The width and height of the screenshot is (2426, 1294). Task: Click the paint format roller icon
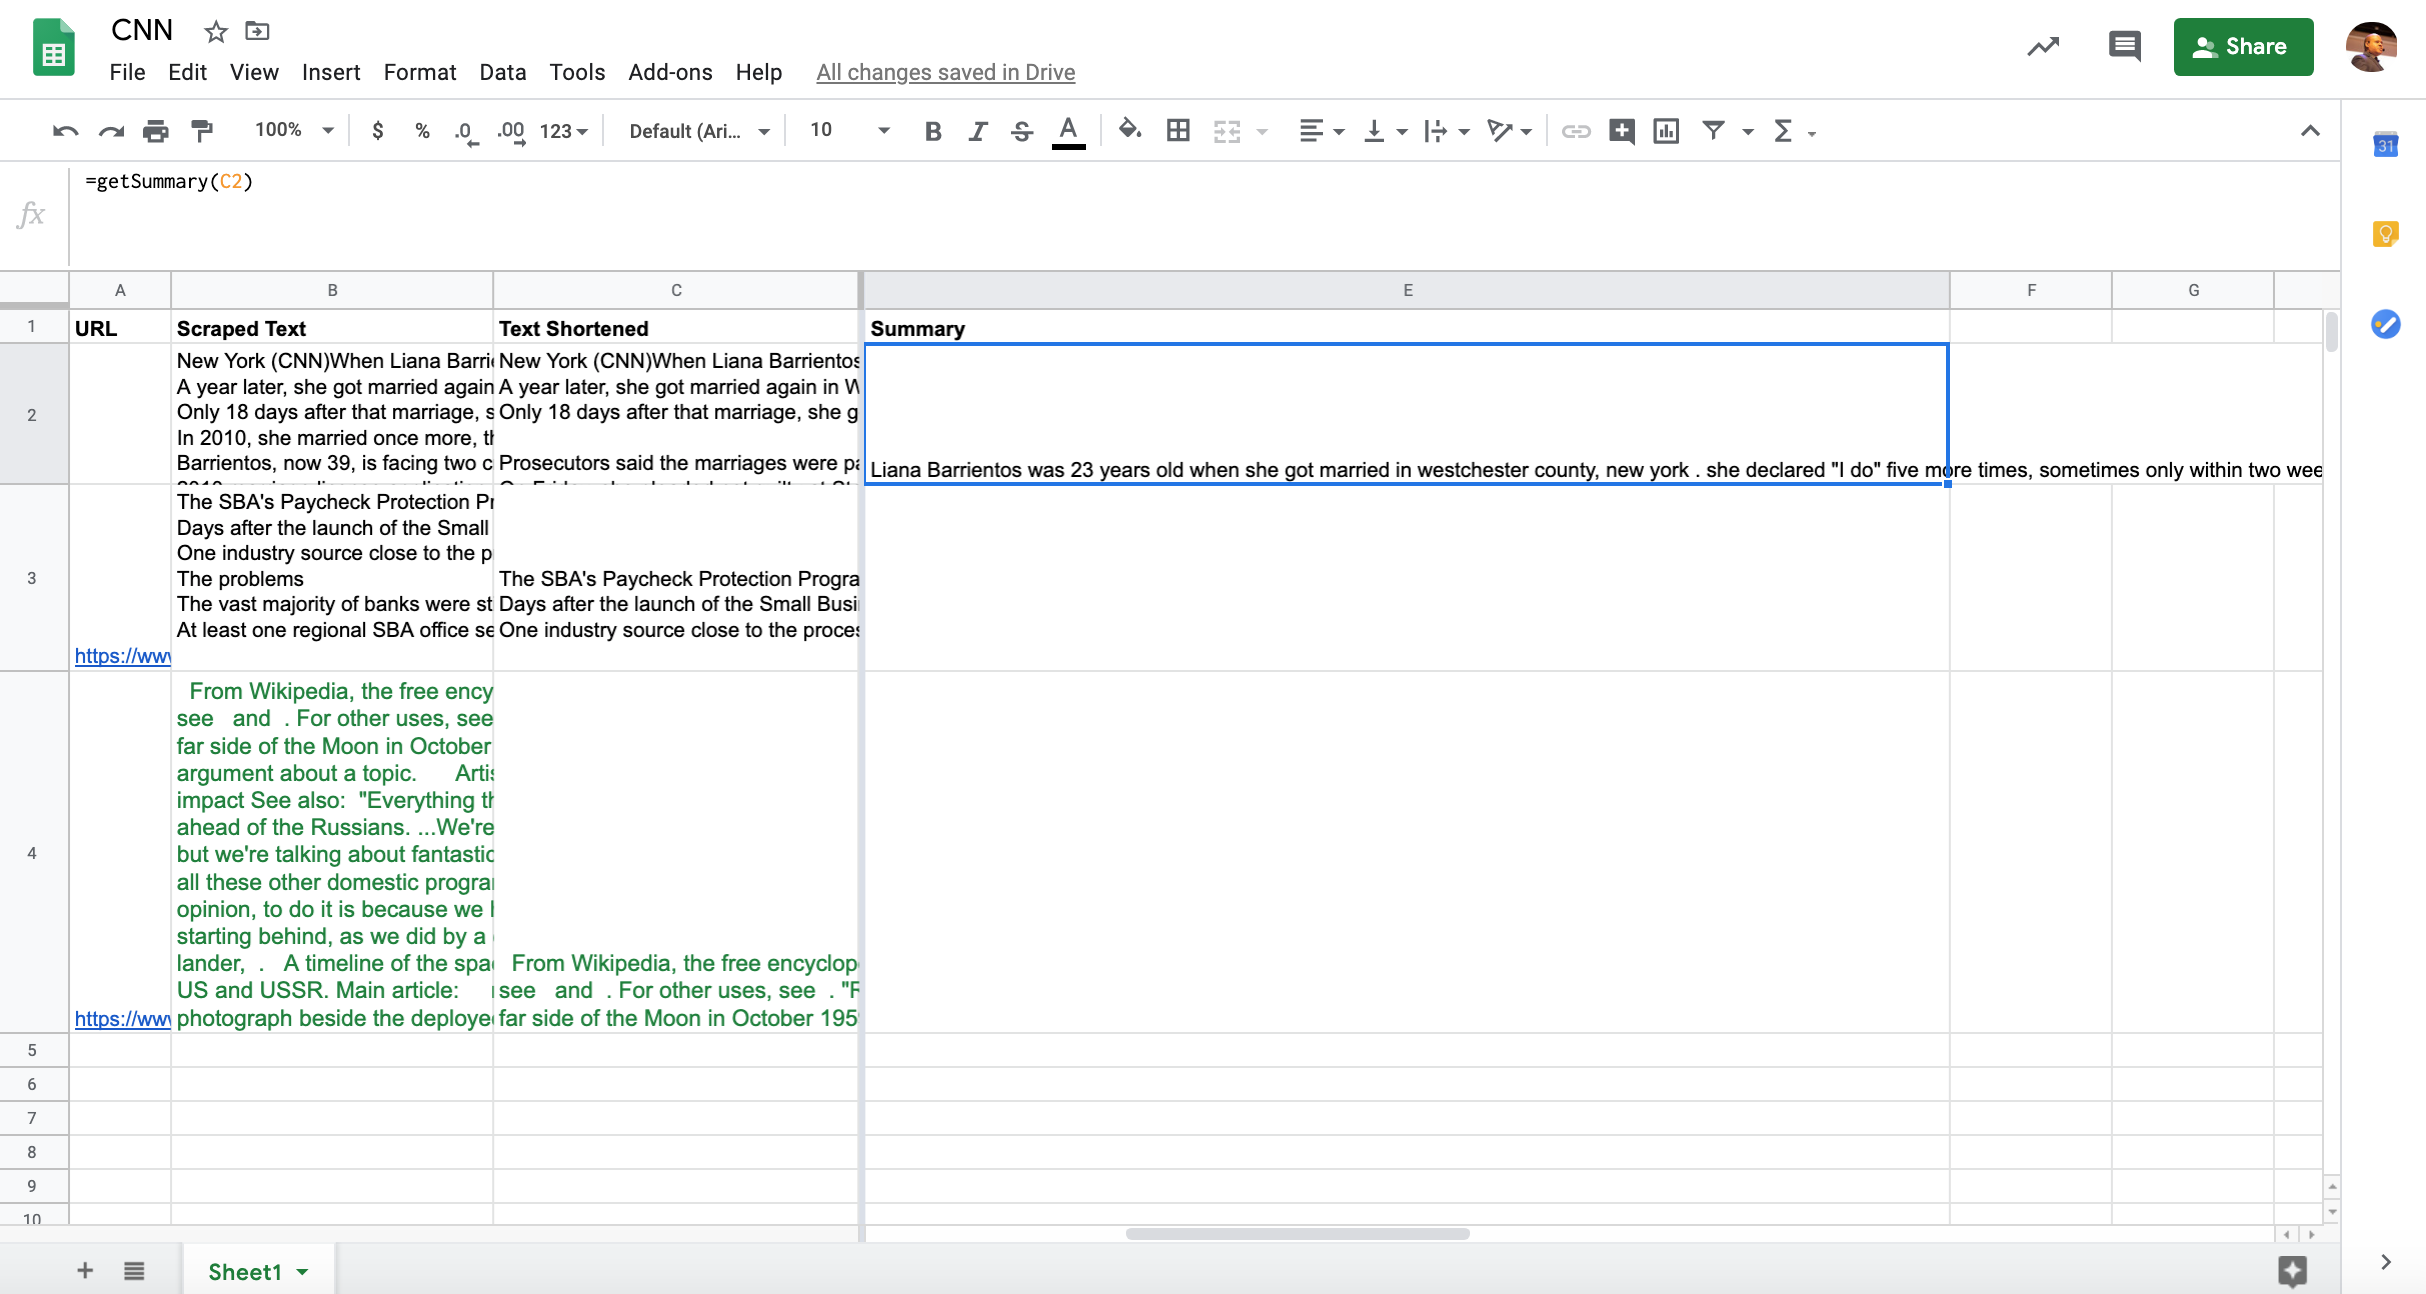coord(202,131)
